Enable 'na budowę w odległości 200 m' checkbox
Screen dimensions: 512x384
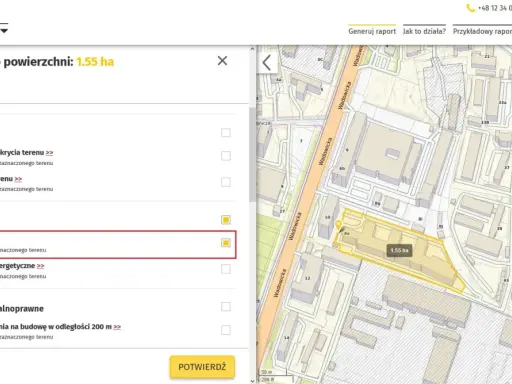[226, 330]
